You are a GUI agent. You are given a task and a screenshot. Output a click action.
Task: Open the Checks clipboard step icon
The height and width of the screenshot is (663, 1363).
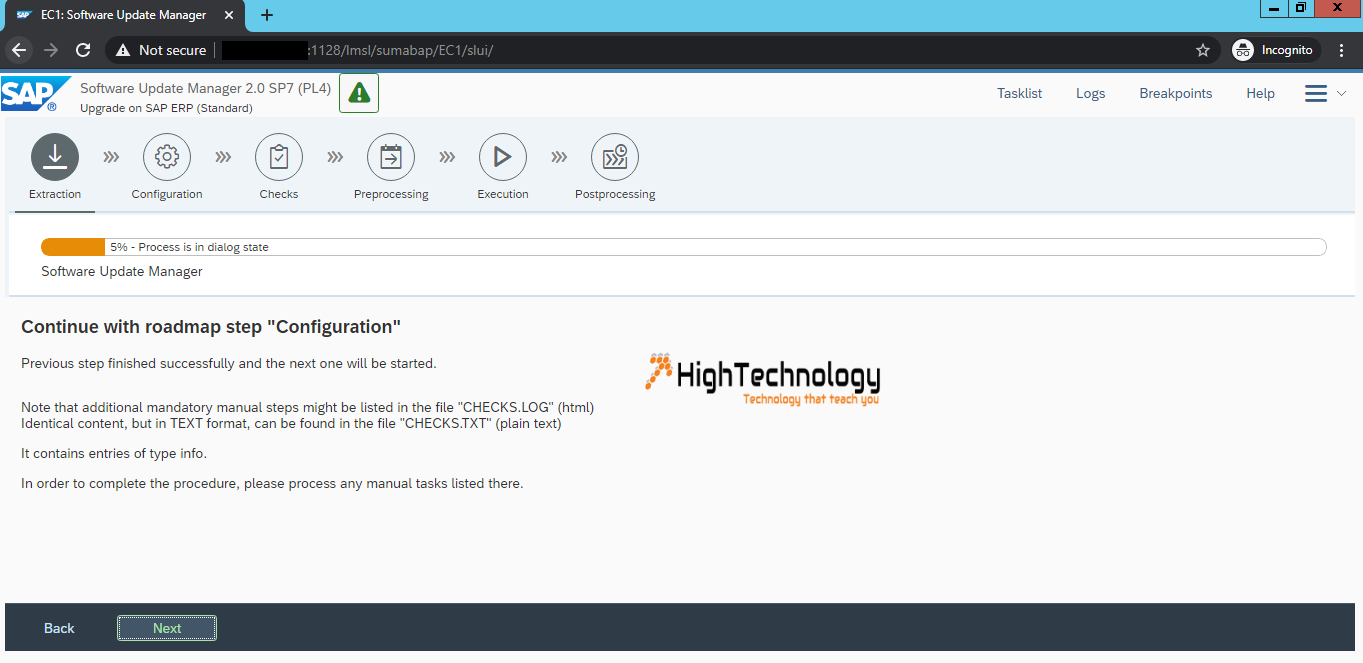279,157
